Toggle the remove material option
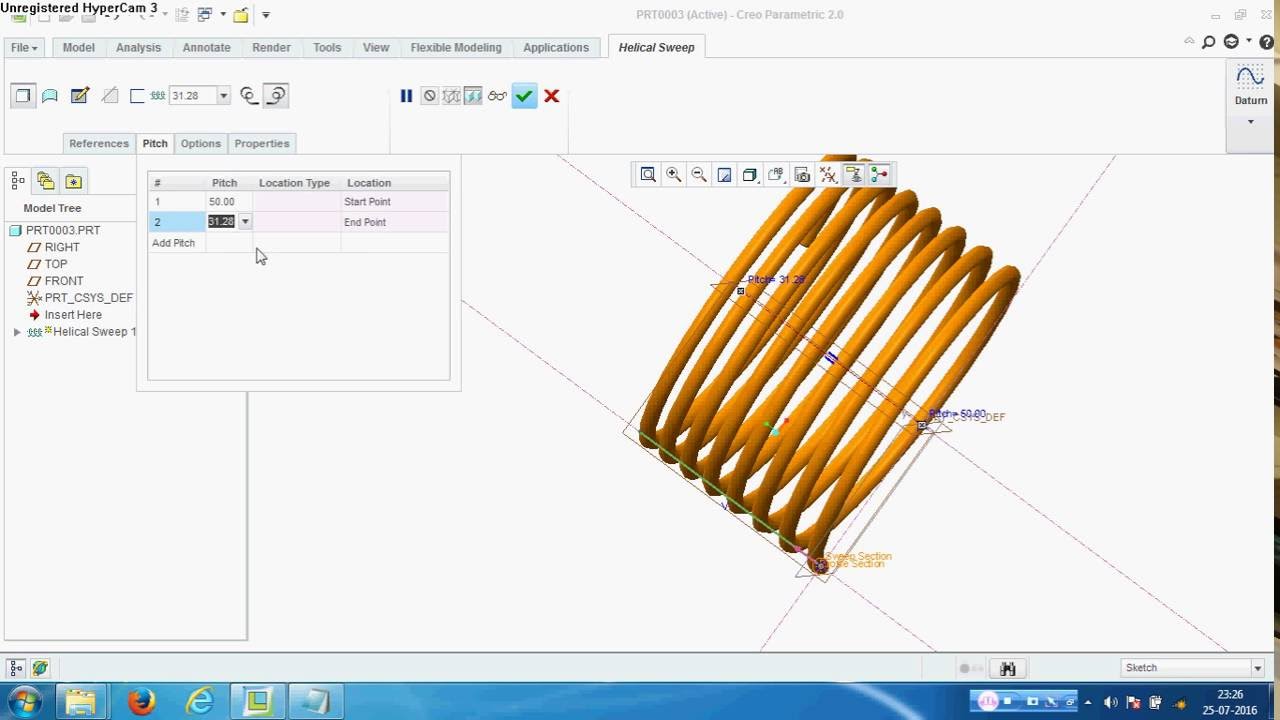The image size is (1280, 720). (110, 96)
